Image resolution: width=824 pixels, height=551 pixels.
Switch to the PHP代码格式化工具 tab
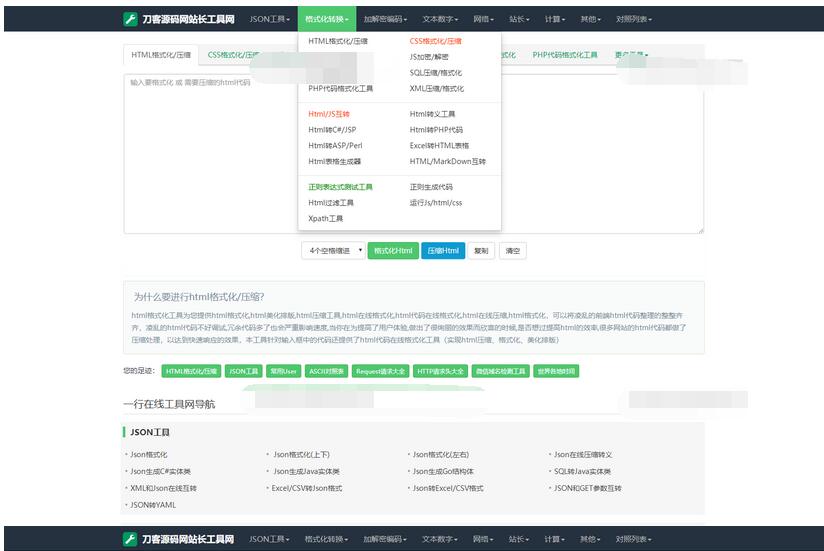click(x=565, y=55)
